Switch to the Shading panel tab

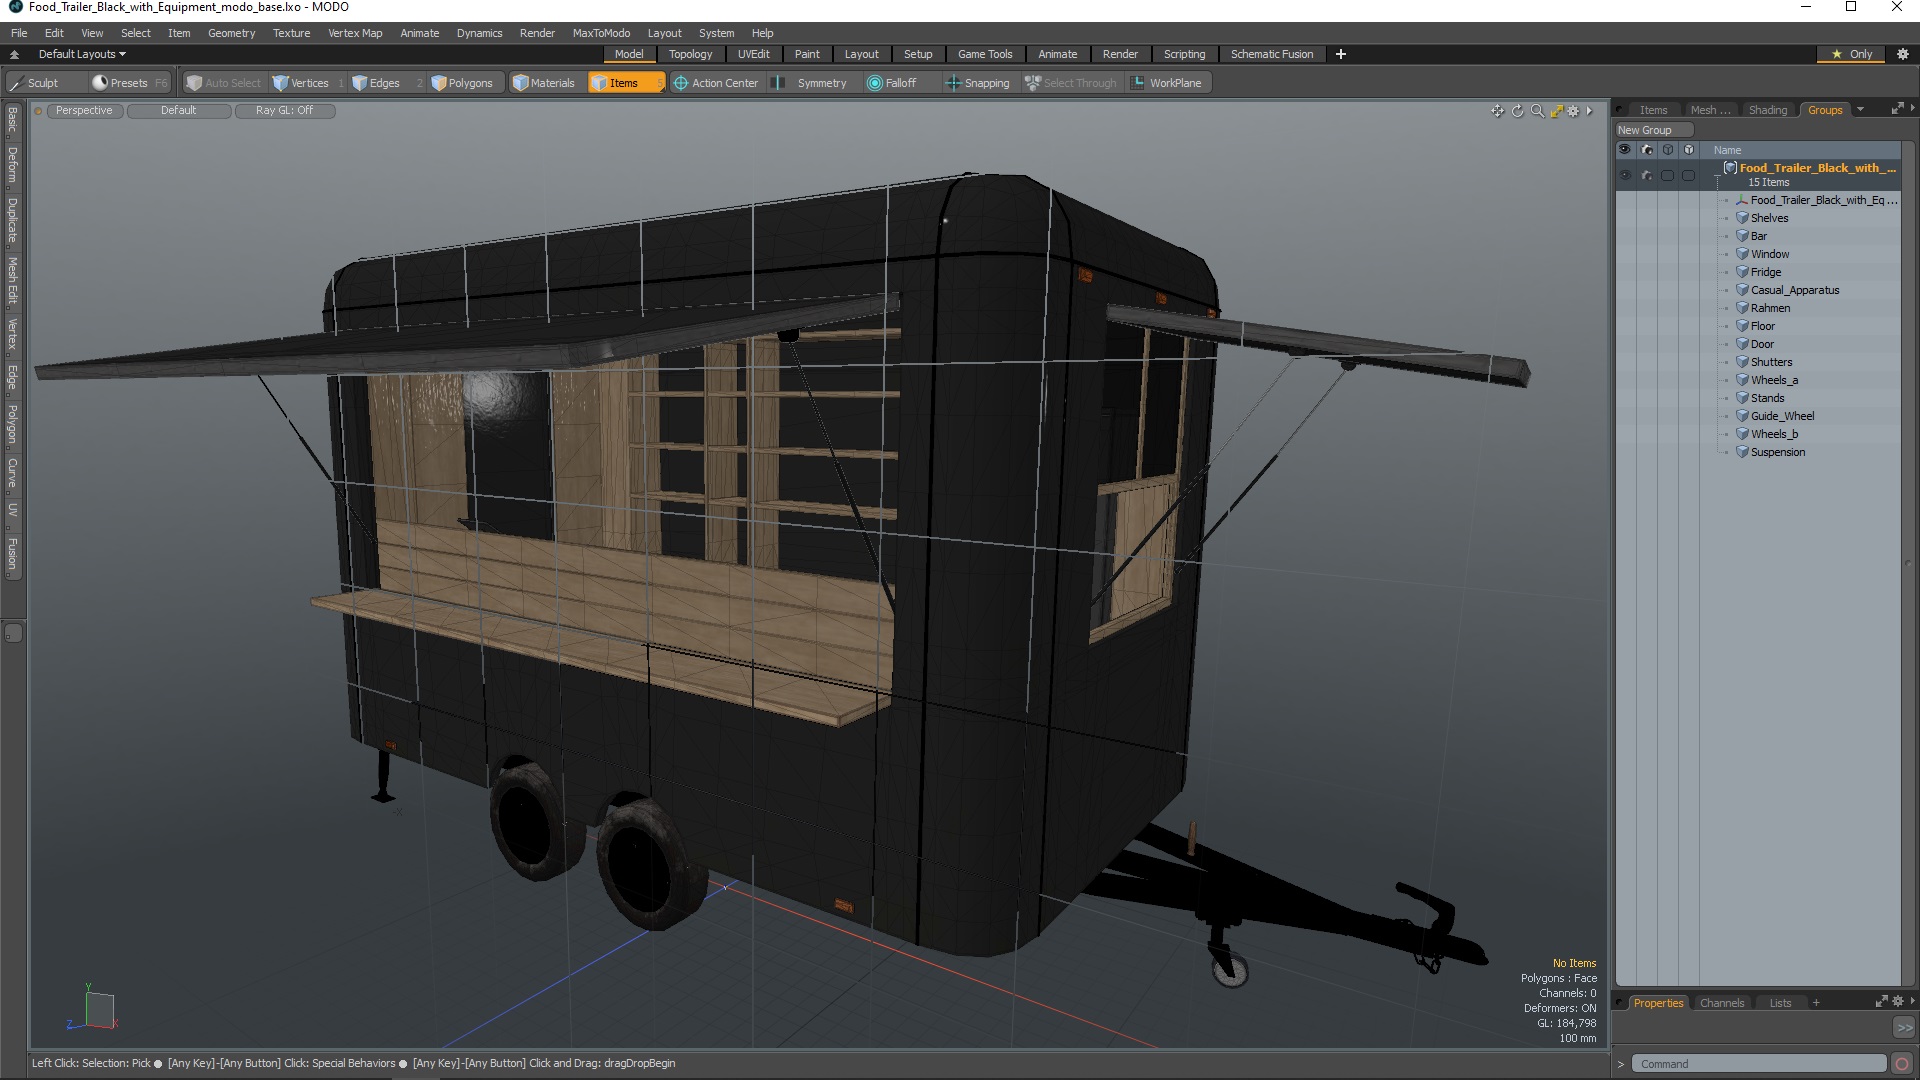[1767, 110]
